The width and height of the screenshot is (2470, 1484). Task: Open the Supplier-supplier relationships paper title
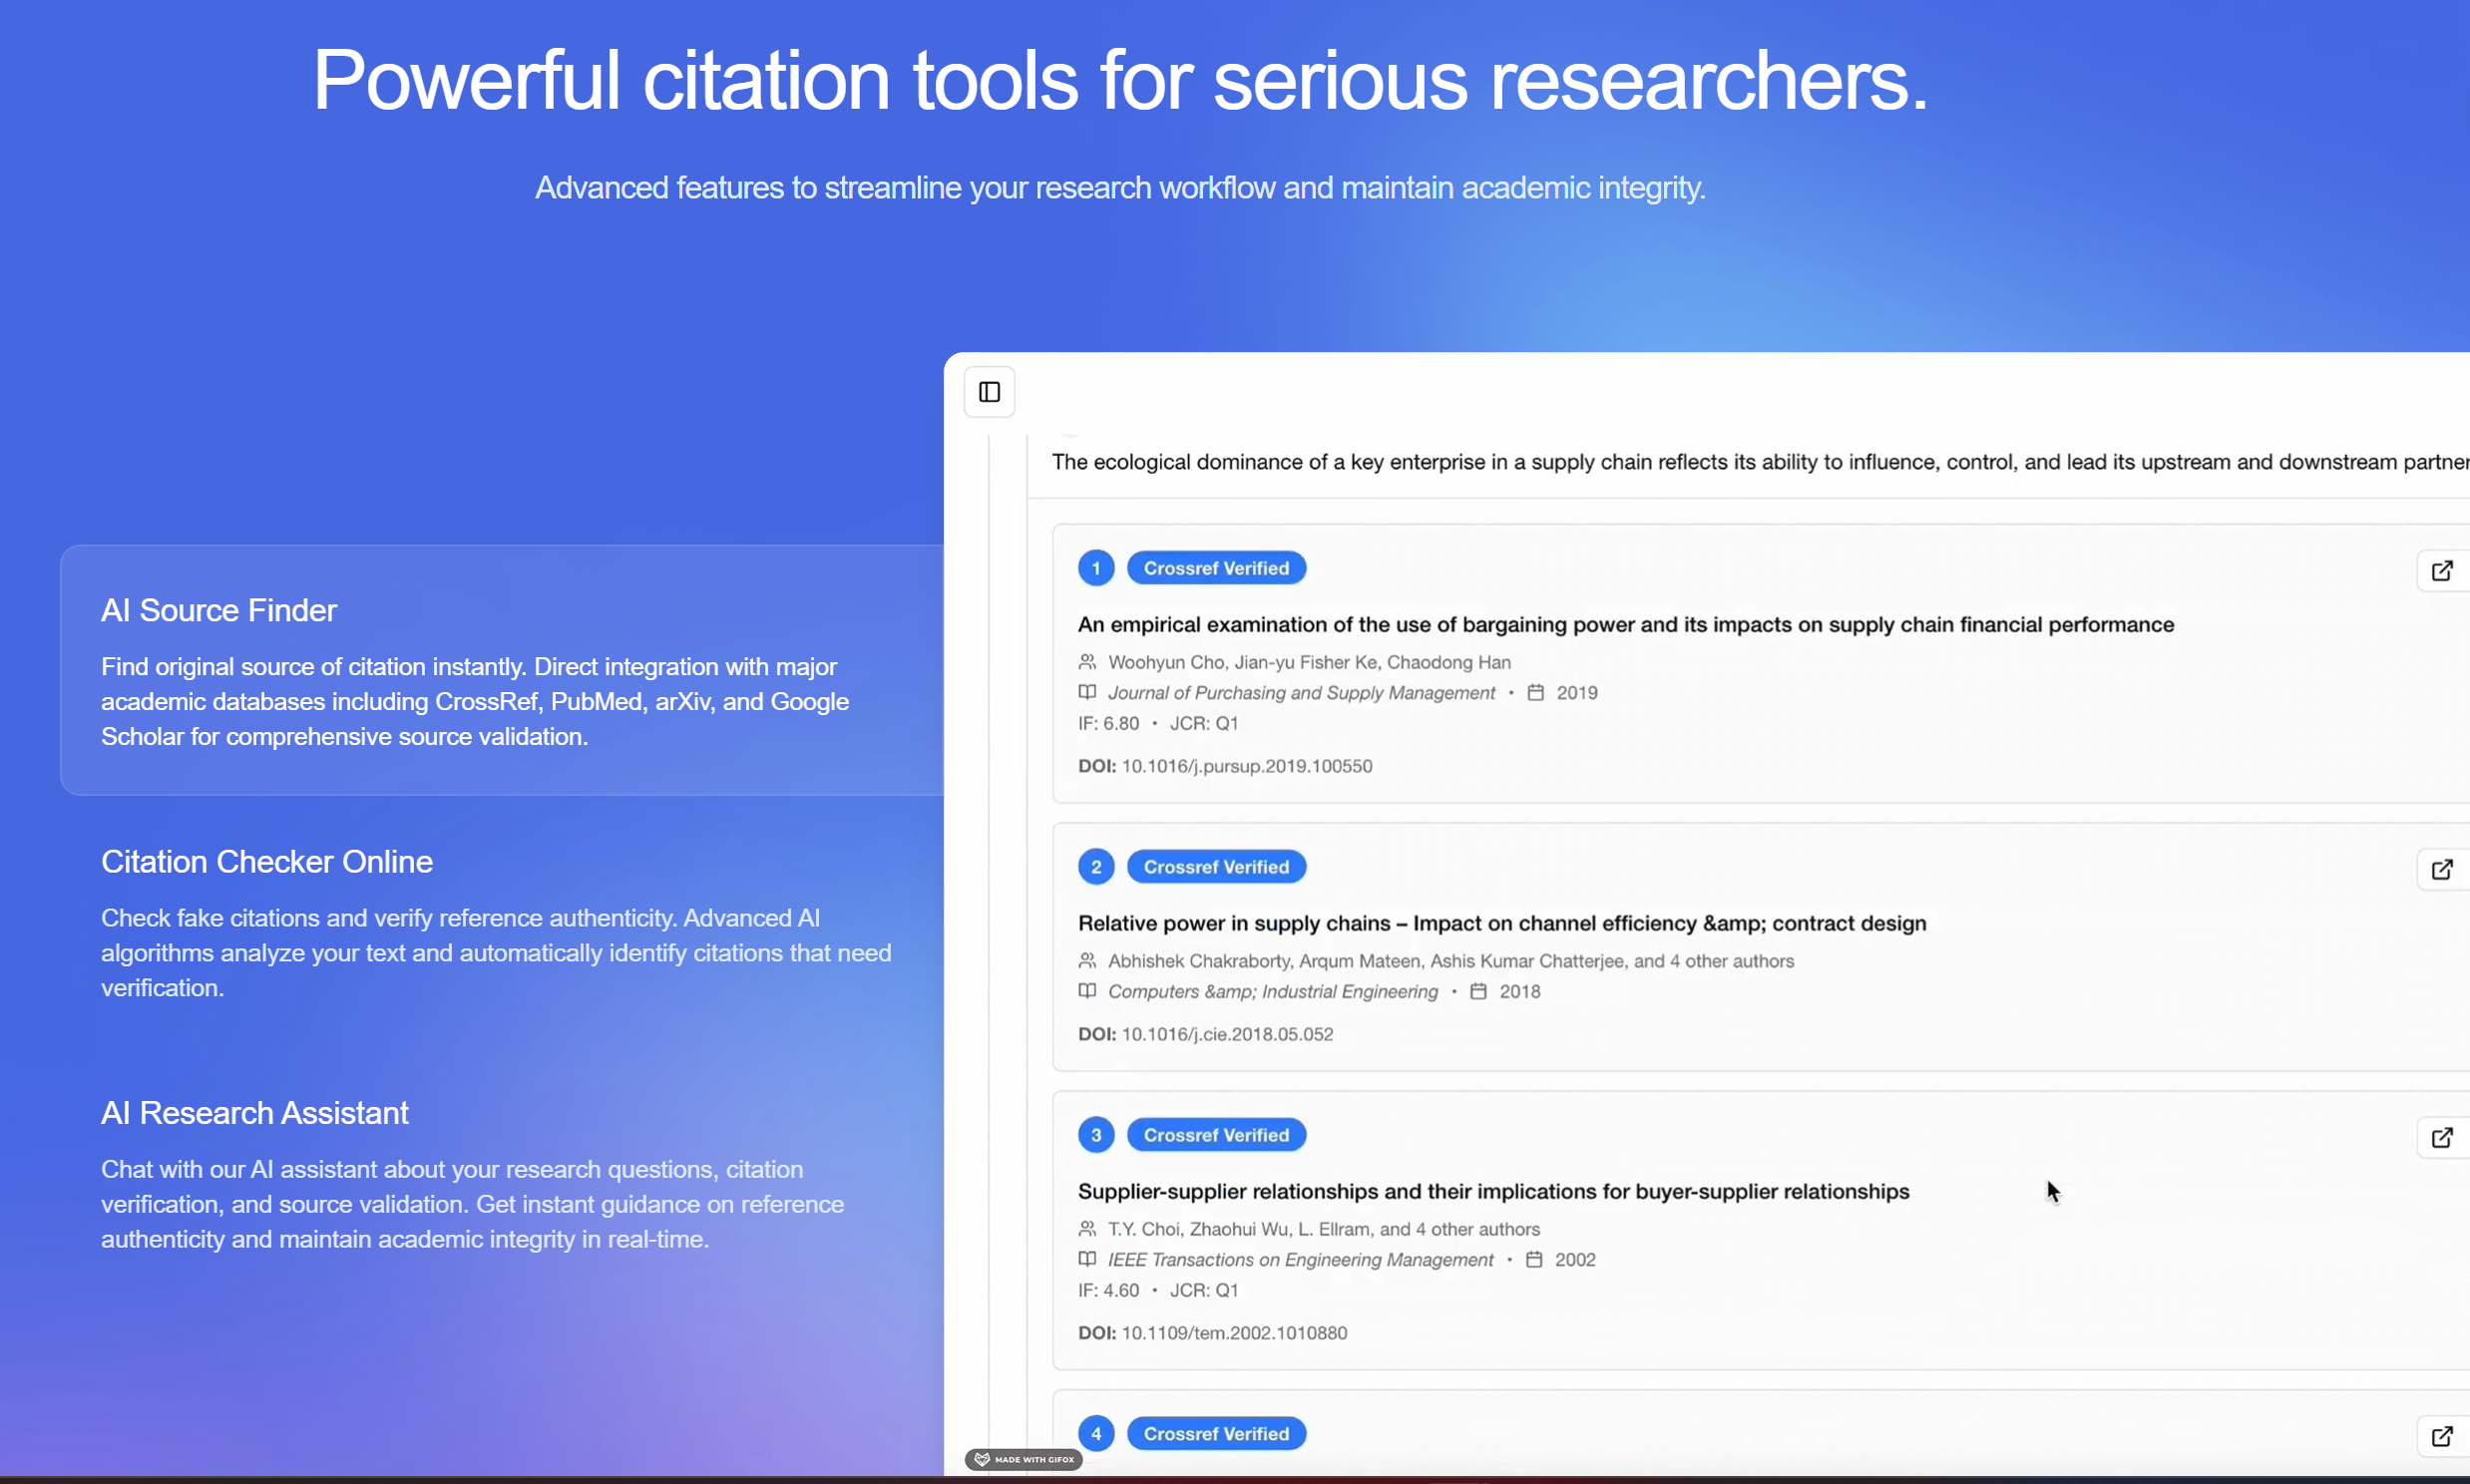pos(1493,1191)
